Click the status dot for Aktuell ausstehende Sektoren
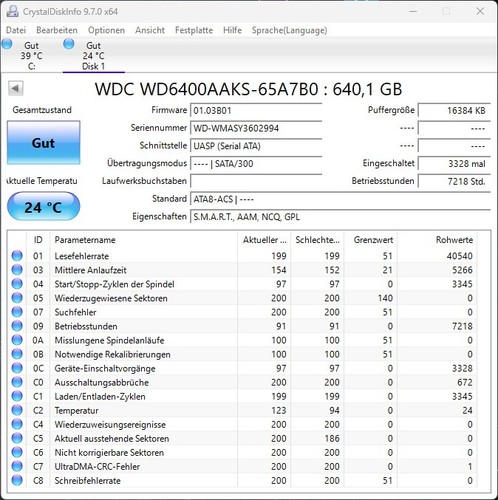The width and height of the screenshot is (498, 500). tap(17, 438)
